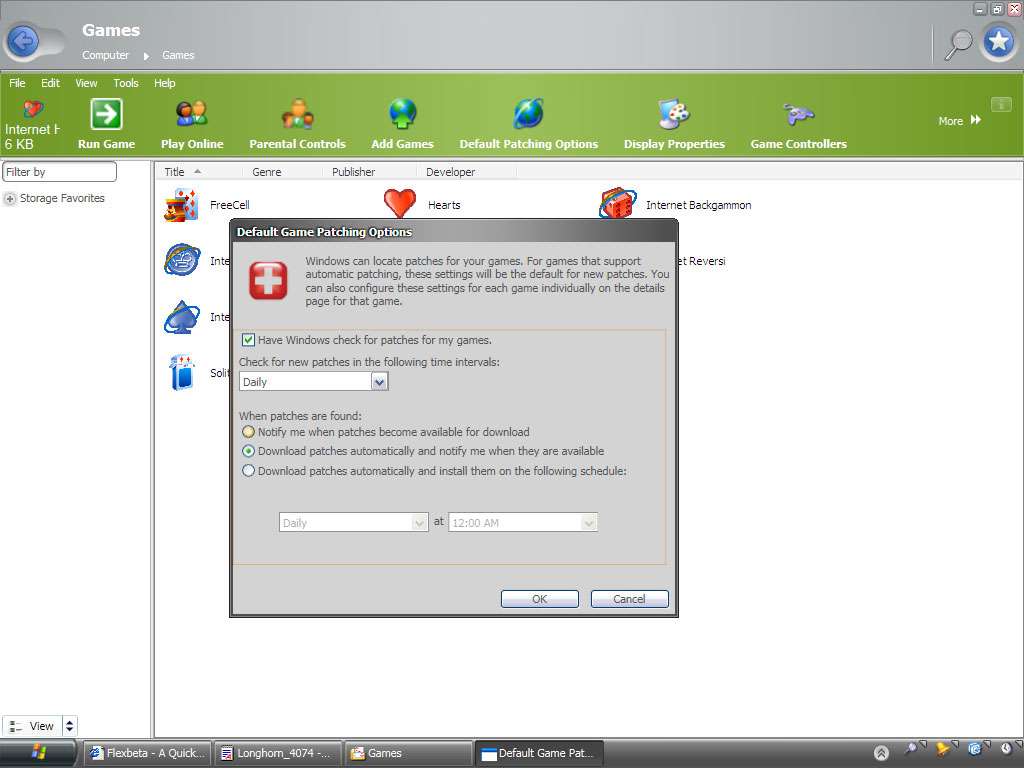This screenshot has height=768, width=1024.
Task: Click the Windows Start button
Action: [x=39, y=752]
